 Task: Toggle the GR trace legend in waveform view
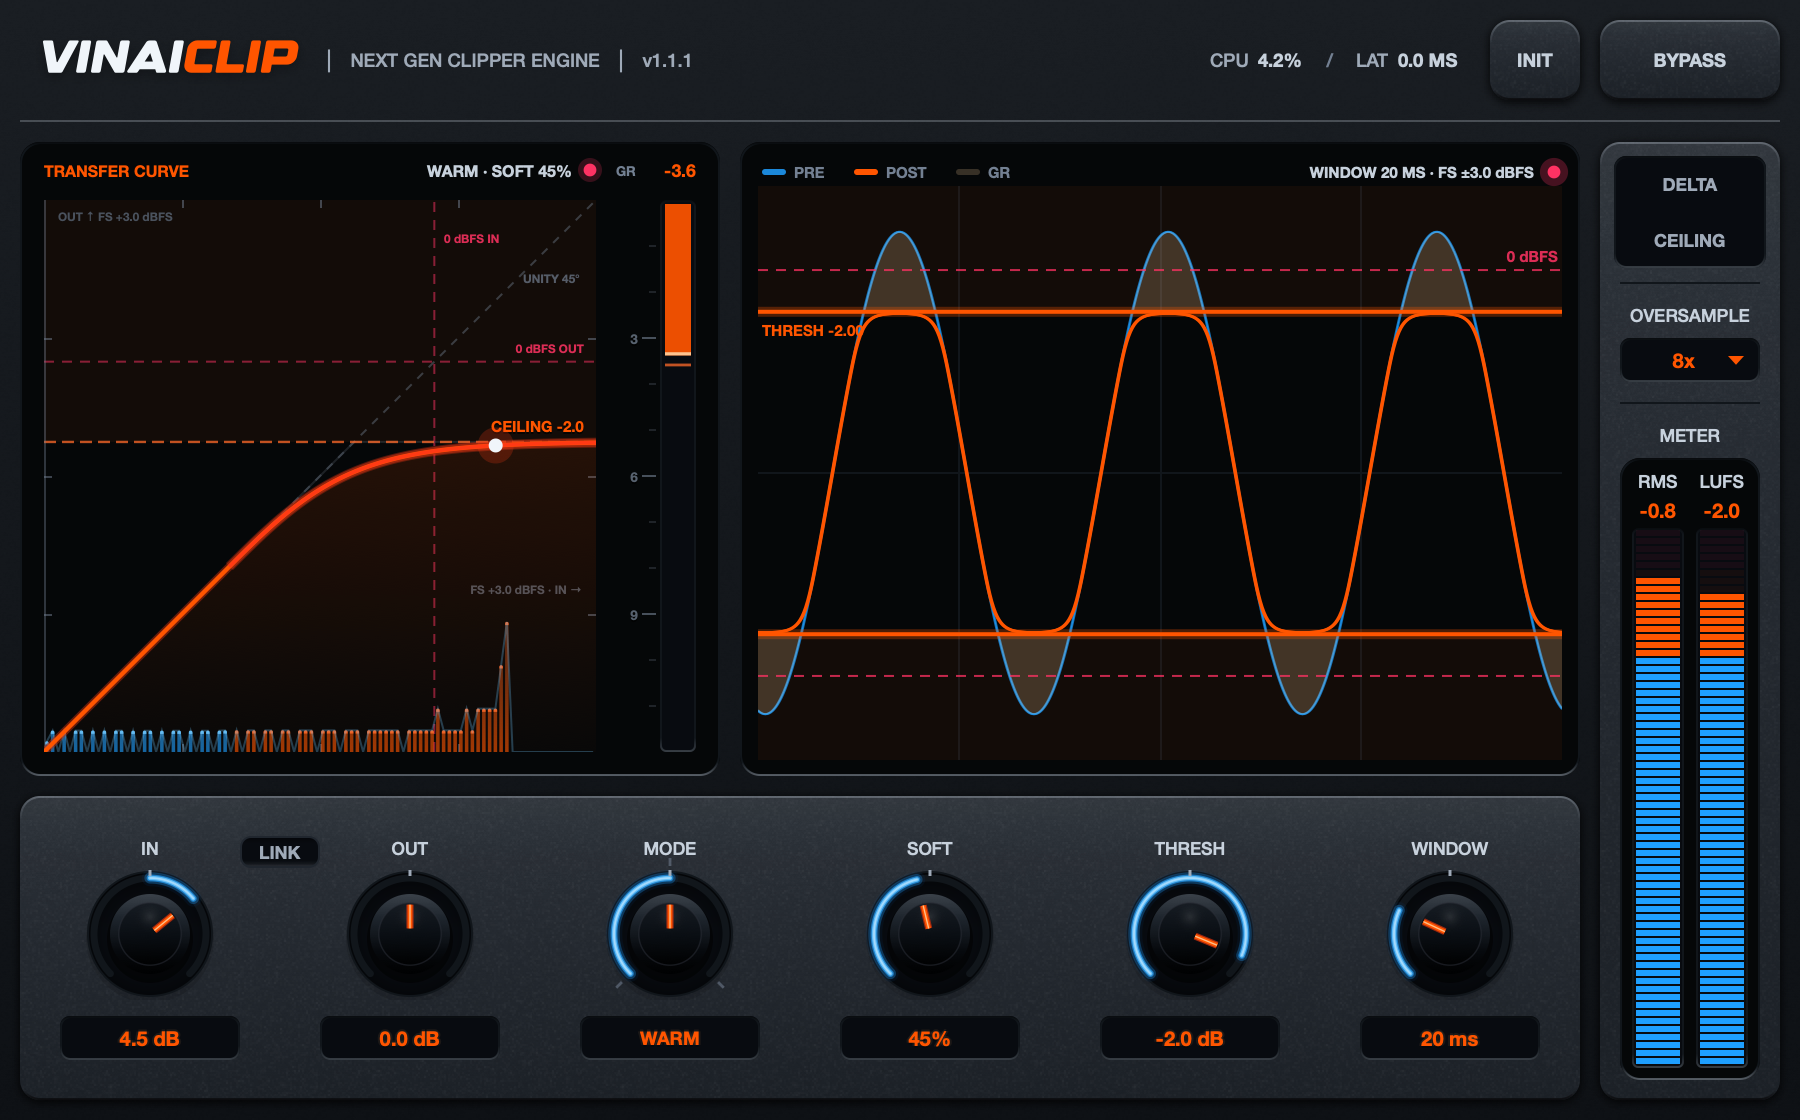click(983, 172)
